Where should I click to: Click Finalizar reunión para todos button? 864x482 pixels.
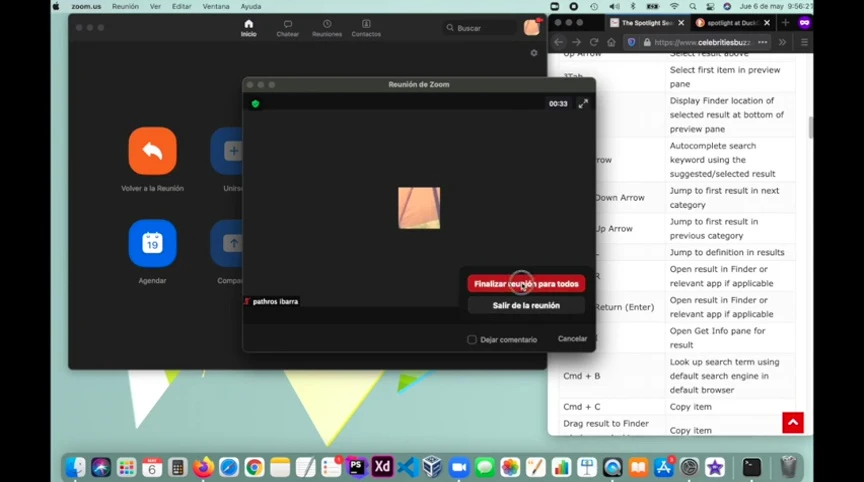coord(526,284)
